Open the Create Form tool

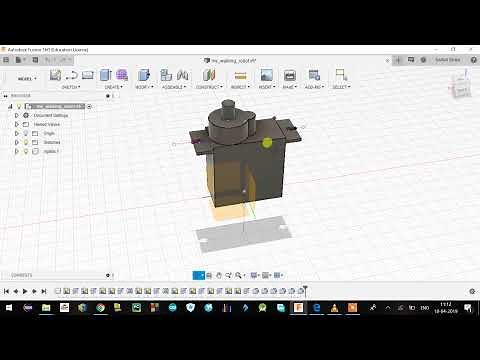(122, 75)
